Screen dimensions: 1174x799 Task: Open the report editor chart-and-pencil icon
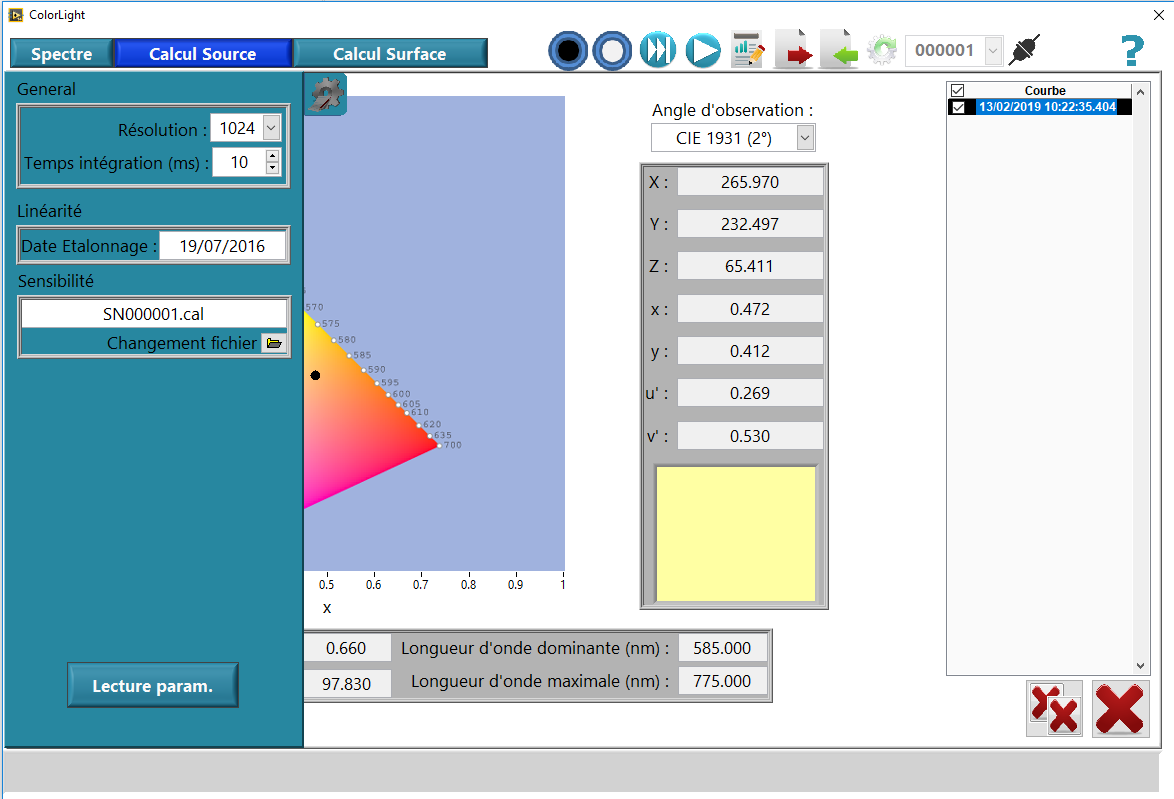point(748,50)
